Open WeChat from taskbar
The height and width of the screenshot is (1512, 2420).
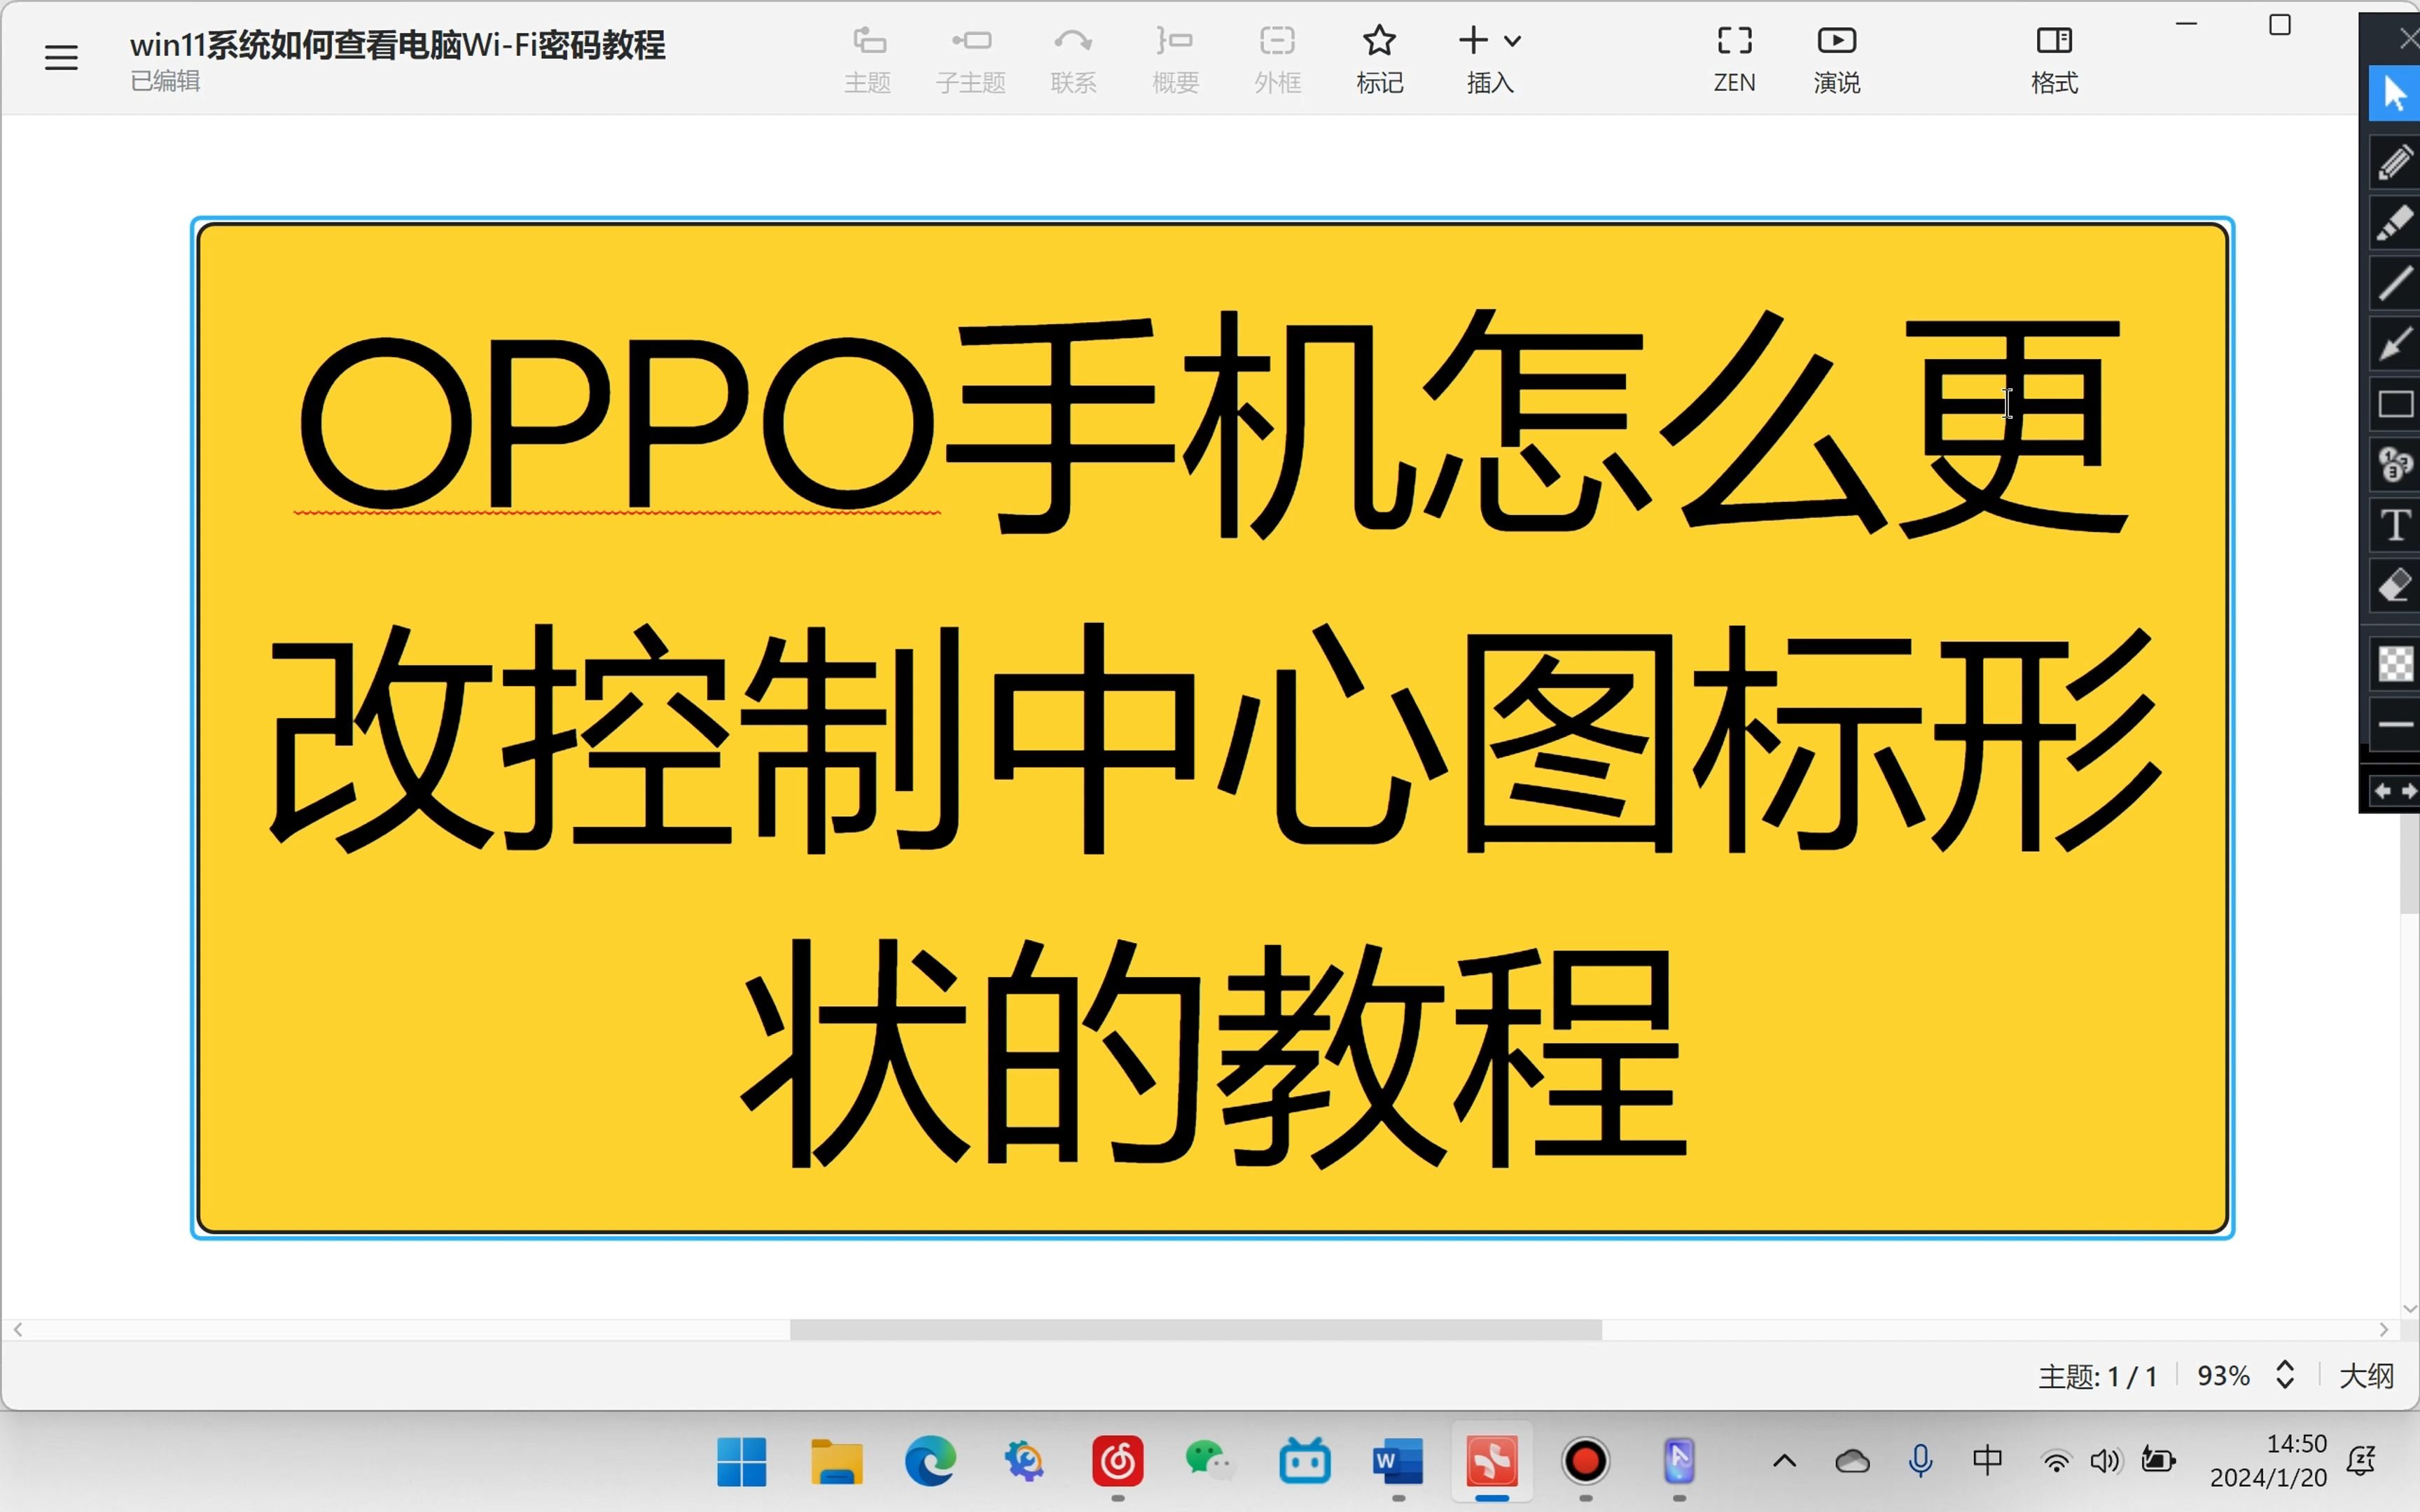[1211, 1462]
